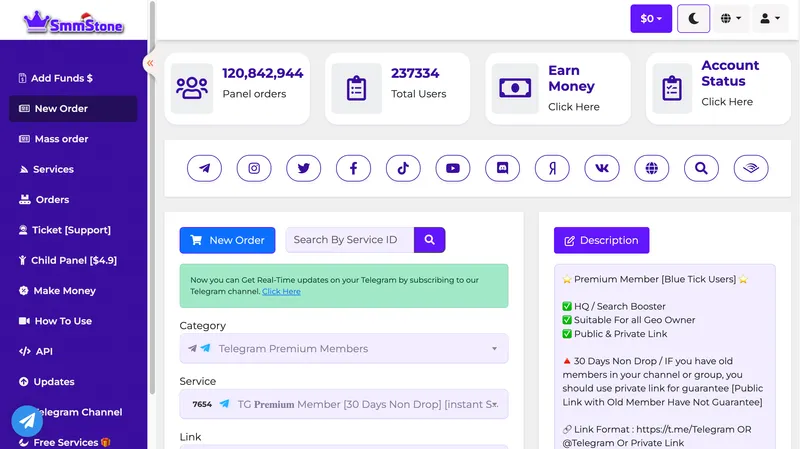
Task: Filter services by Discord icon
Action: [503, 168]
